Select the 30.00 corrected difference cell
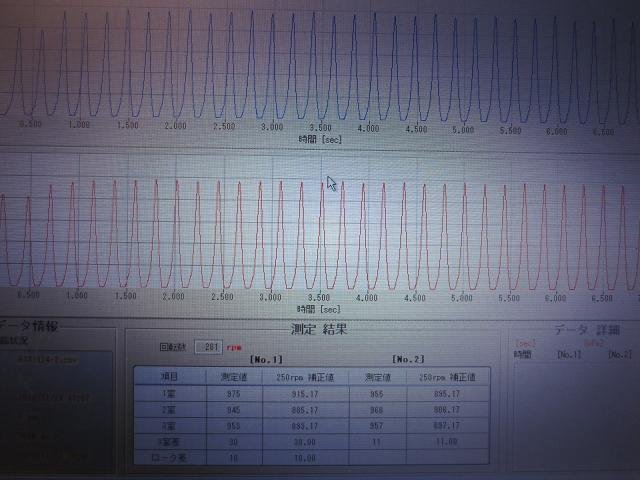This screenshot has height=480, width=640. [305, 442]
